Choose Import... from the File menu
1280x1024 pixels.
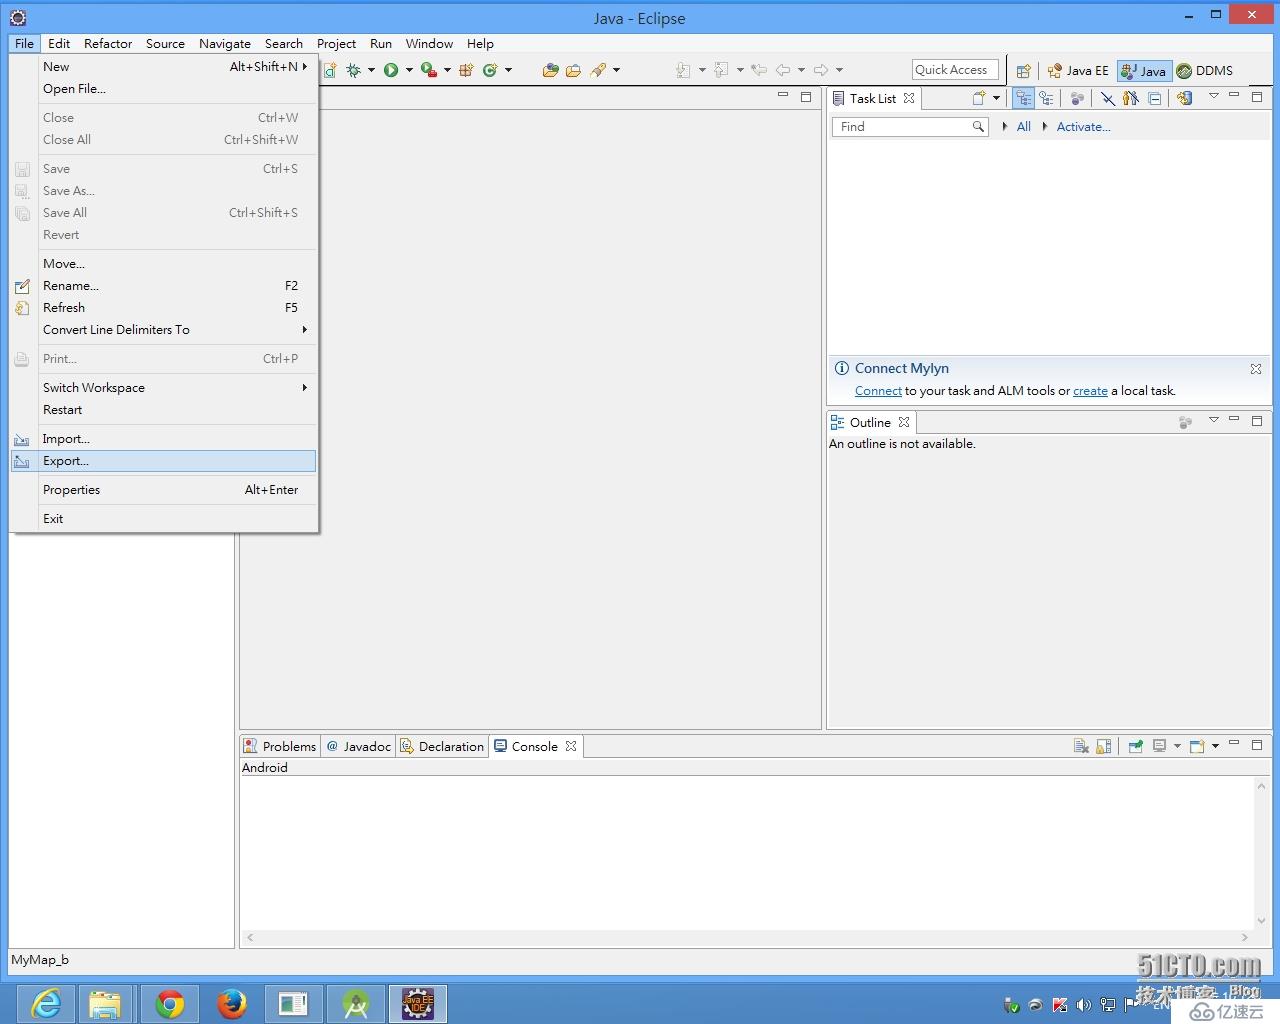(164, 439)
